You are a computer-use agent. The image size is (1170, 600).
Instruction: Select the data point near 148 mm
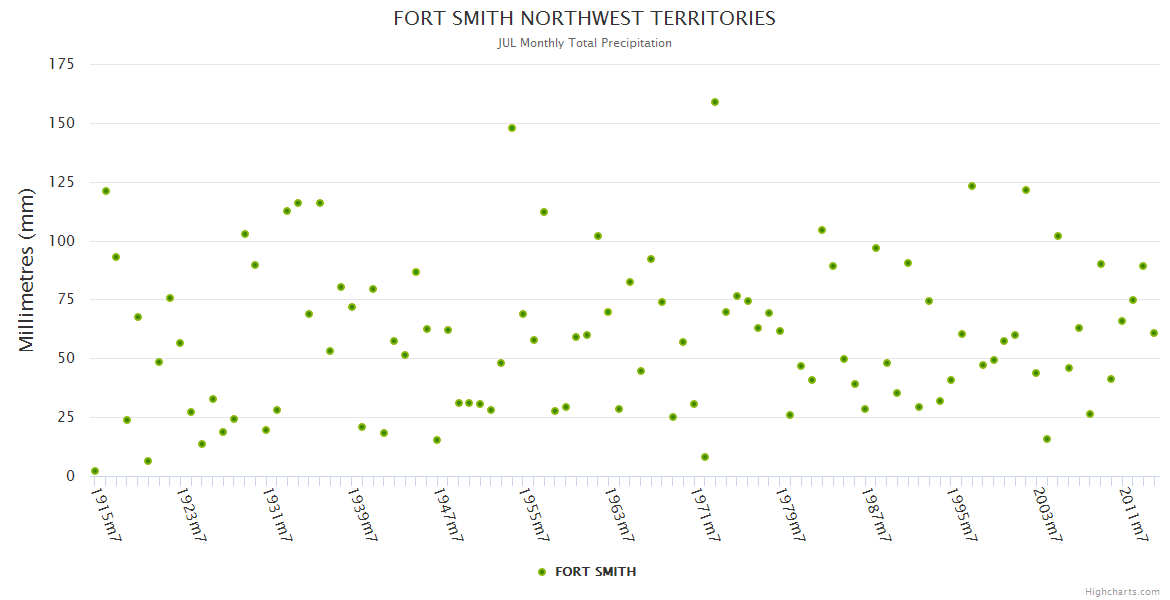click(x=512, y=128)
